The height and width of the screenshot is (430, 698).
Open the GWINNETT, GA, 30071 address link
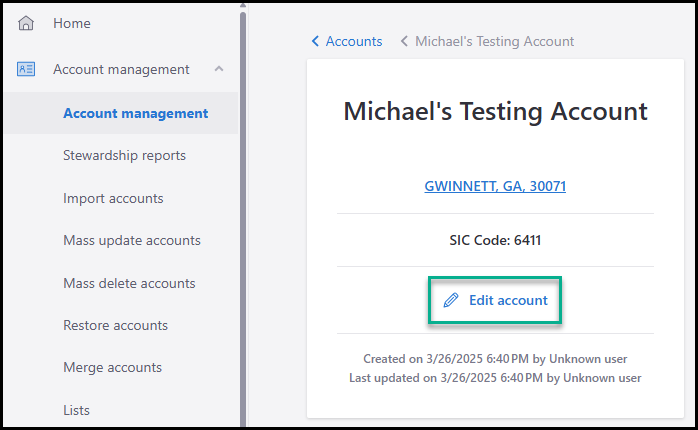click(495, 186)
